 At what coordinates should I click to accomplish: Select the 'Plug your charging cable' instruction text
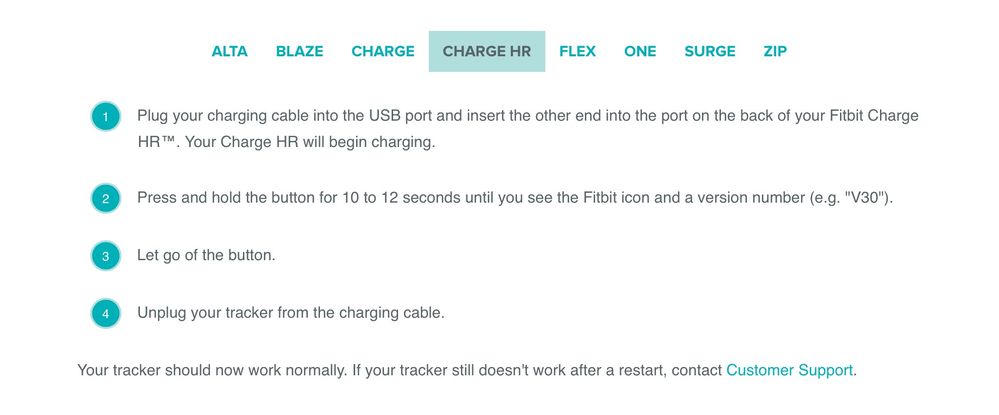528,129
